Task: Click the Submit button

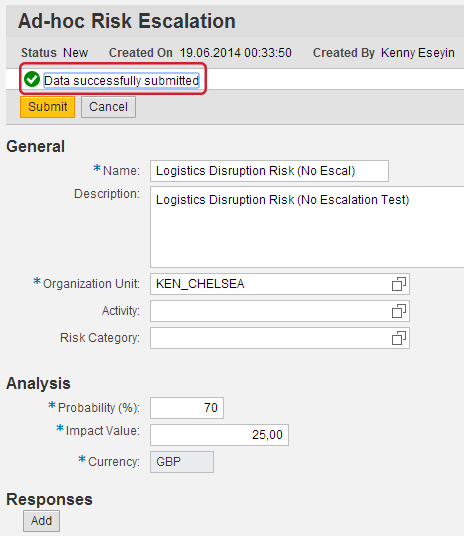Action: point(48,107)
